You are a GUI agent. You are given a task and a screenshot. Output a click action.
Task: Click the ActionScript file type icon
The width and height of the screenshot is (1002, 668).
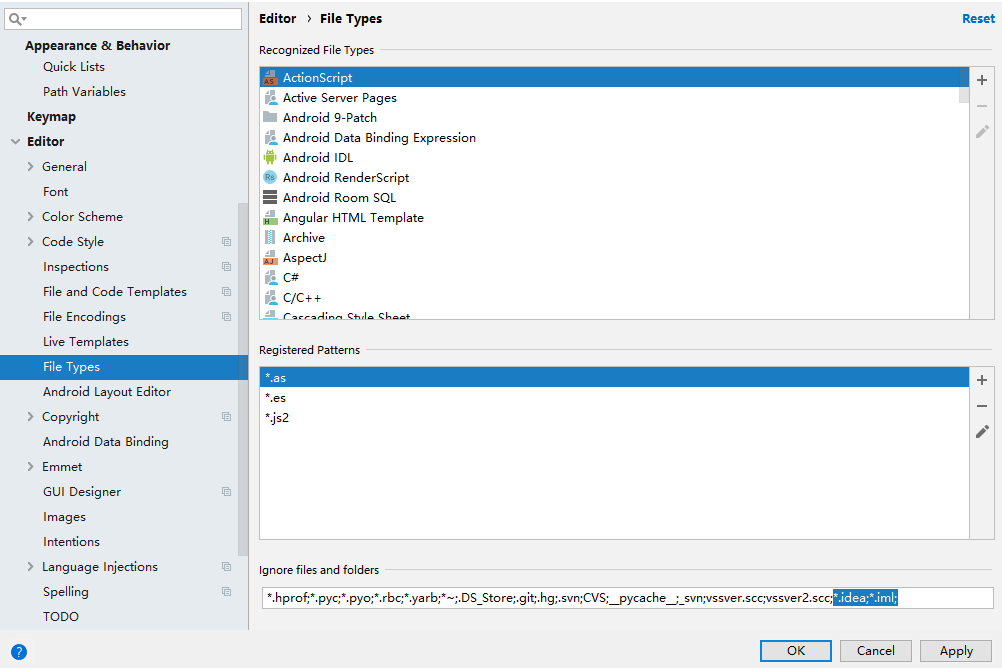coord(270,78)
